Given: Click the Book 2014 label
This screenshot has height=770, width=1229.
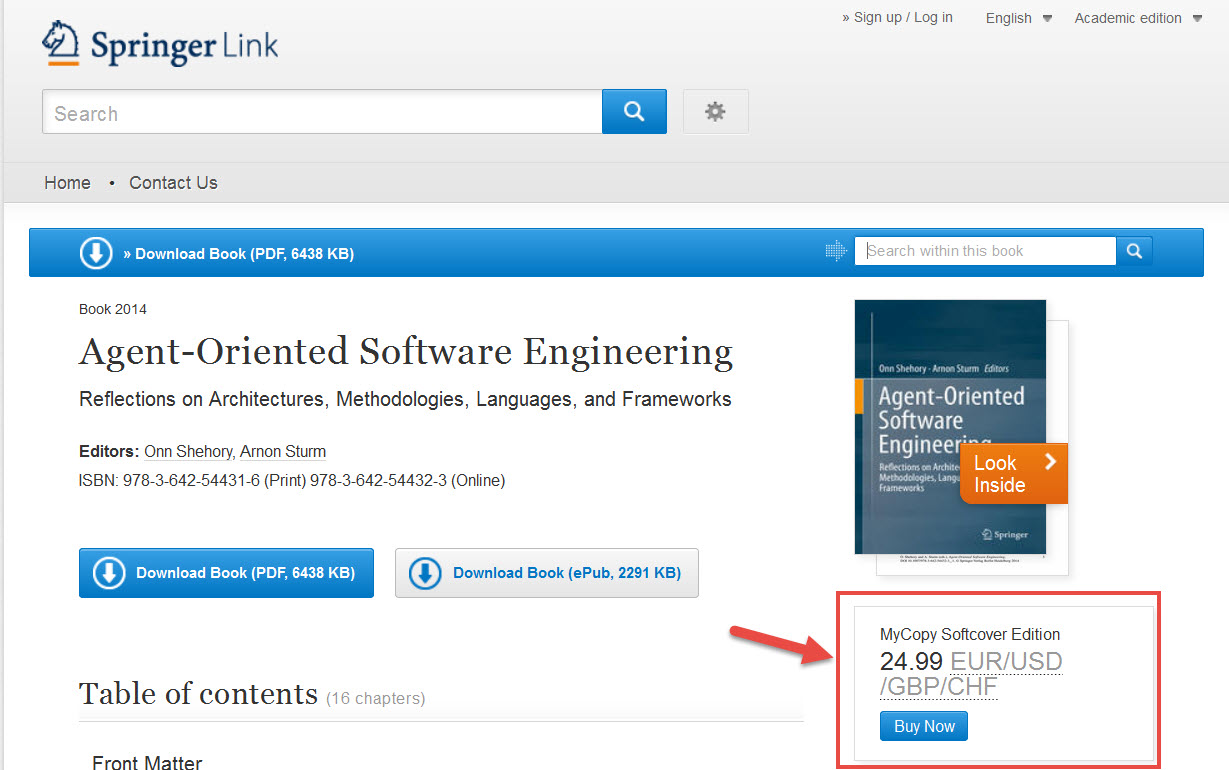Looking at the screenshot, I should click(x=113, y=309).
